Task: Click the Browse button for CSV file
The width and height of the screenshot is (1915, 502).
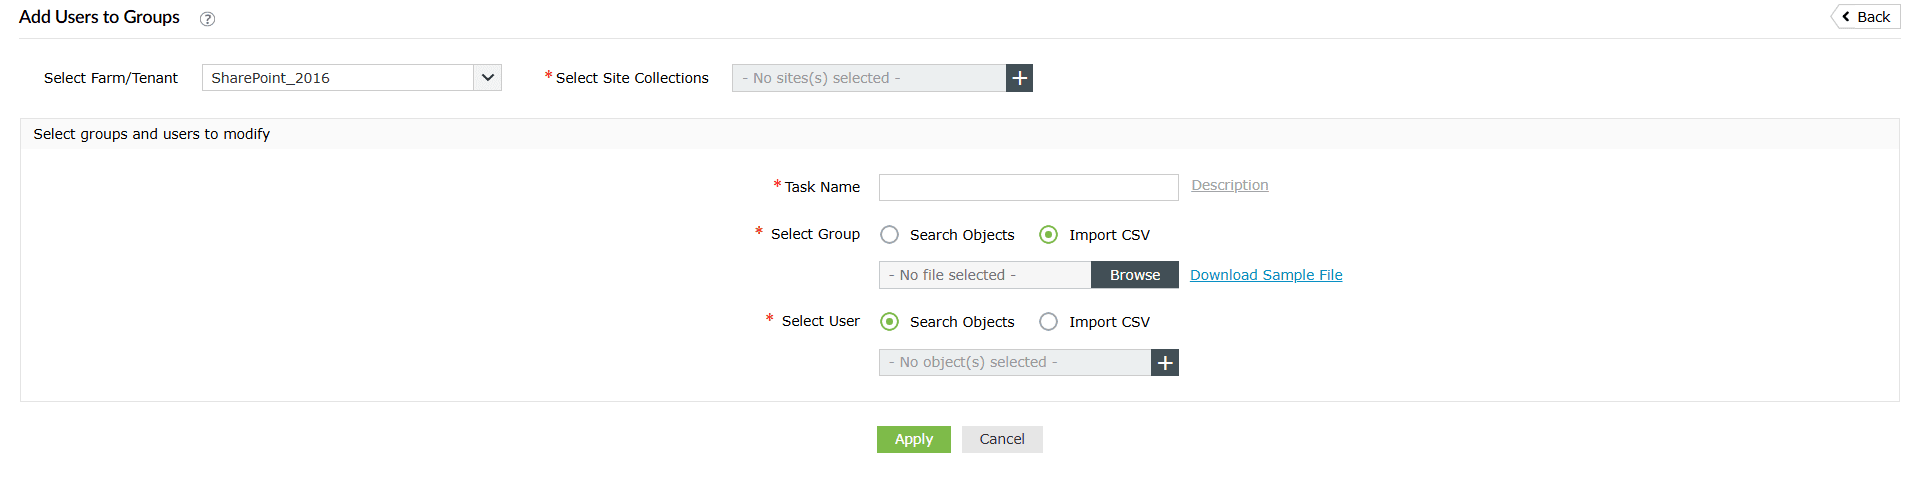Action: click(x=1134, y=275)
